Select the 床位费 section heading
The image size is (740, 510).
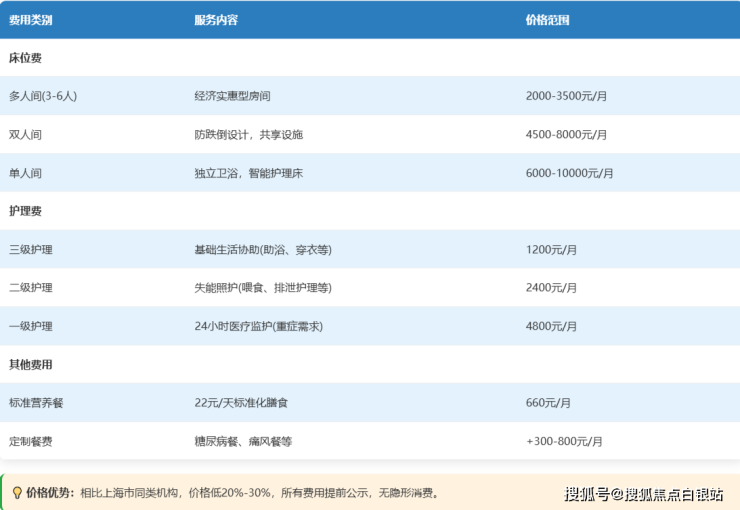[x=25, y=58]
